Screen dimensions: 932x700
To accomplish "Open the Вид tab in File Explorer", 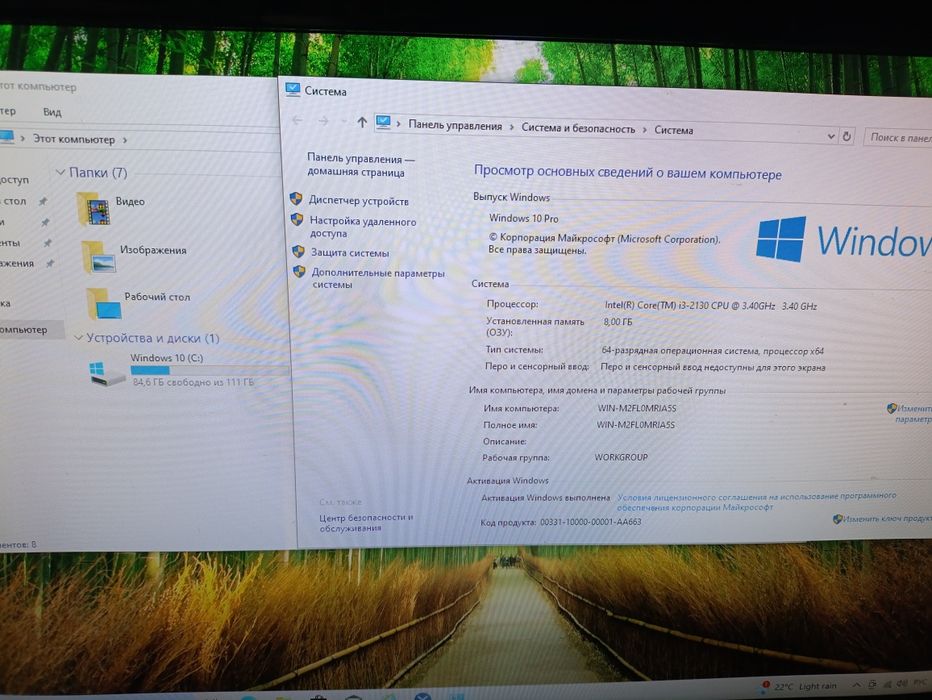I will pyautogui.click(x=52, y=112).
